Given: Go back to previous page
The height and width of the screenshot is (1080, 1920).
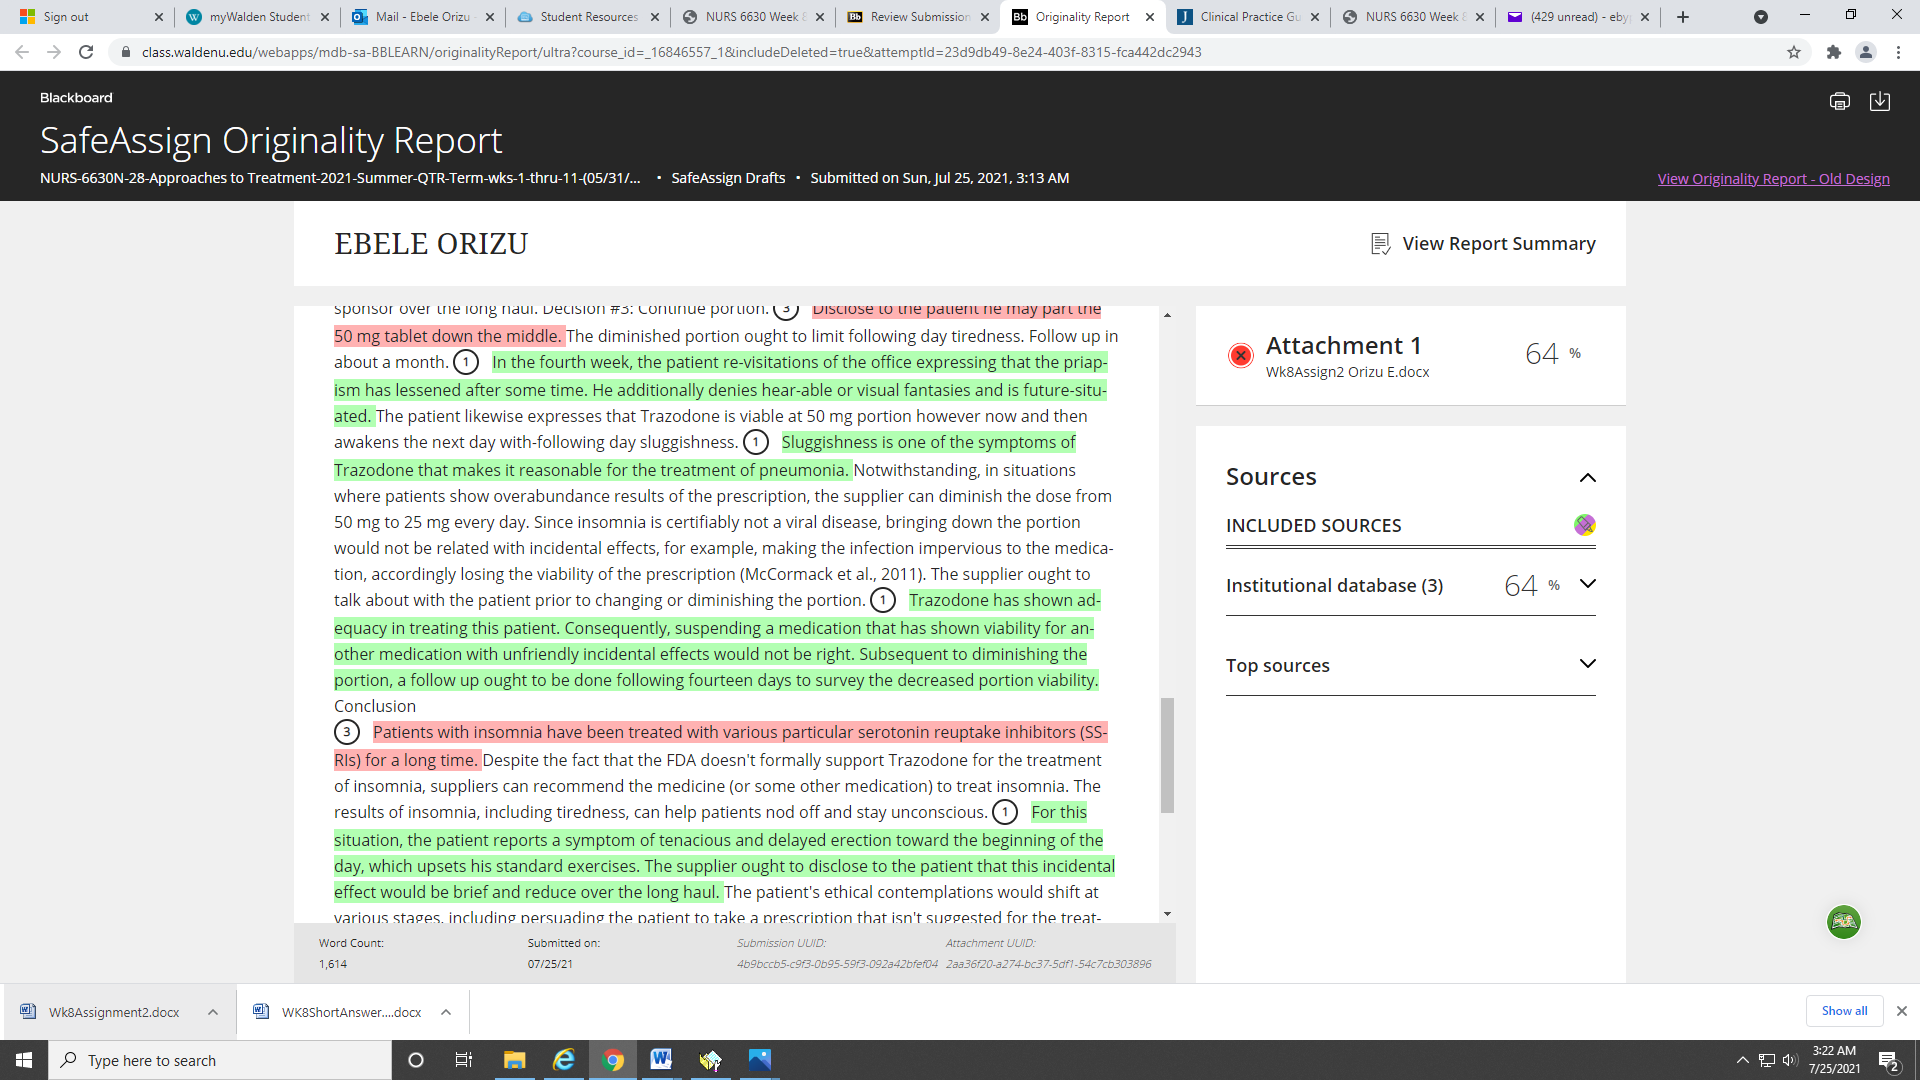Looking at the screenshot, I should coord(22,52).
